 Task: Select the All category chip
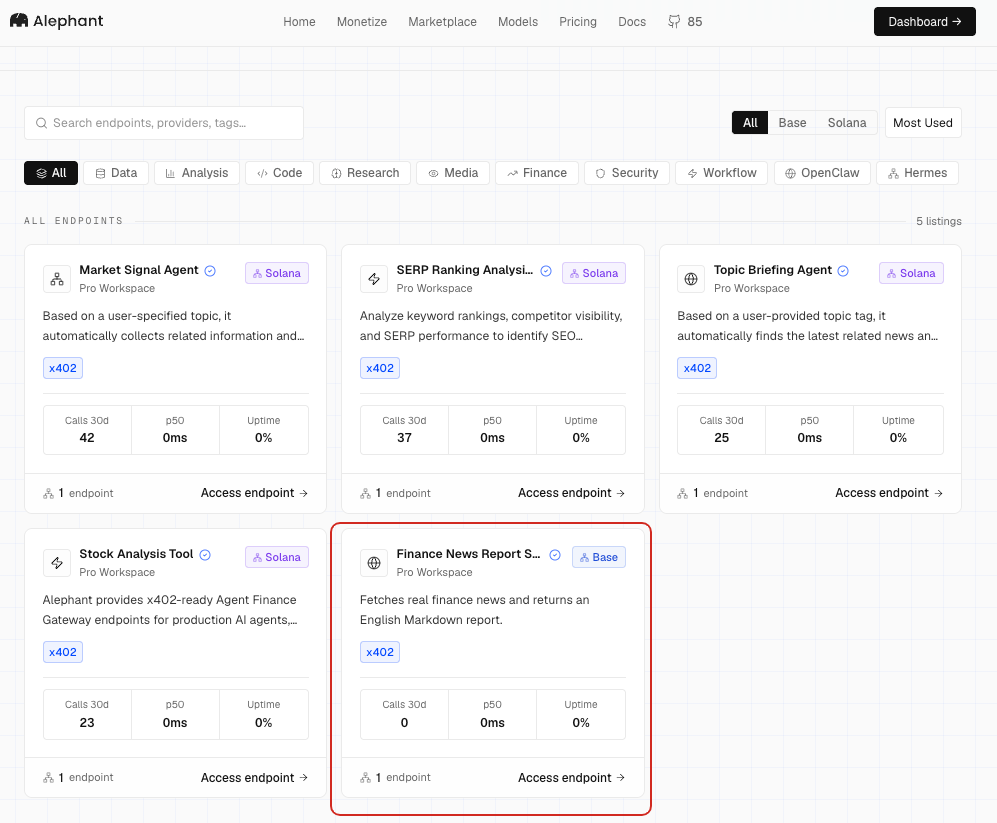(51, 173)
